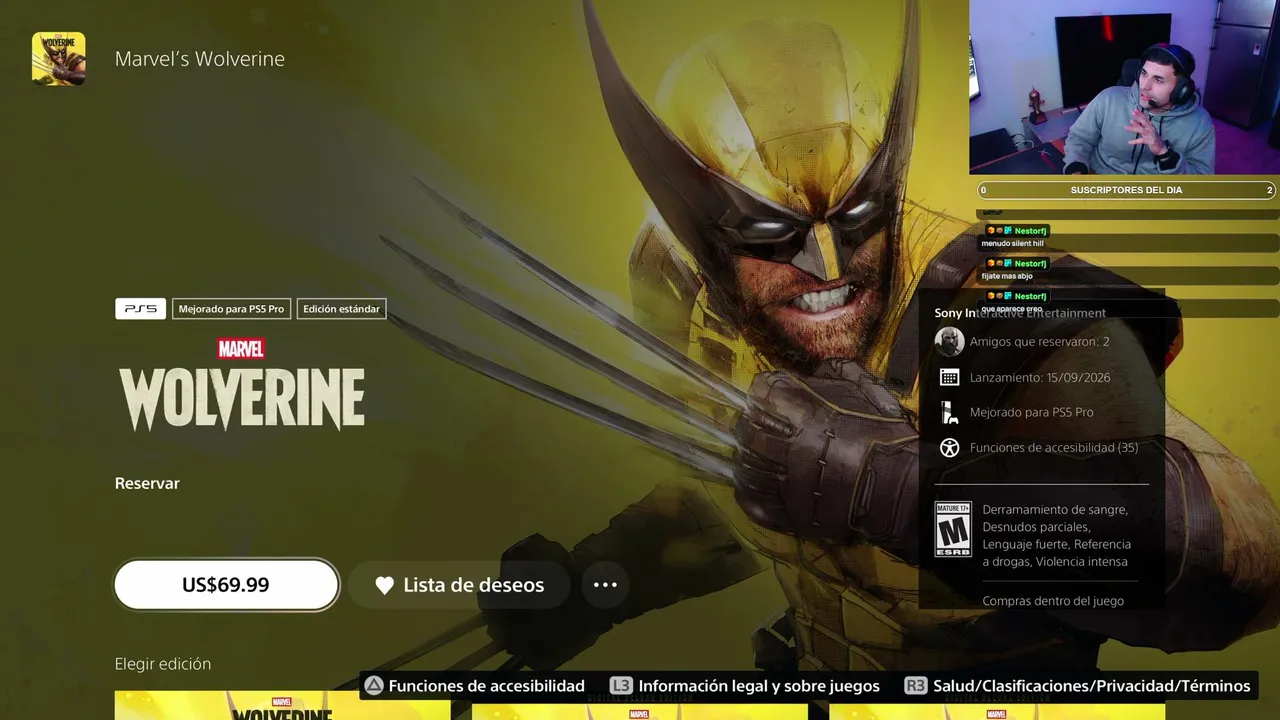Click the SUSCRIPTORES DEL DIA progress bar
This screenshot has height=720, width=1280.
[x=1126, y=190]
